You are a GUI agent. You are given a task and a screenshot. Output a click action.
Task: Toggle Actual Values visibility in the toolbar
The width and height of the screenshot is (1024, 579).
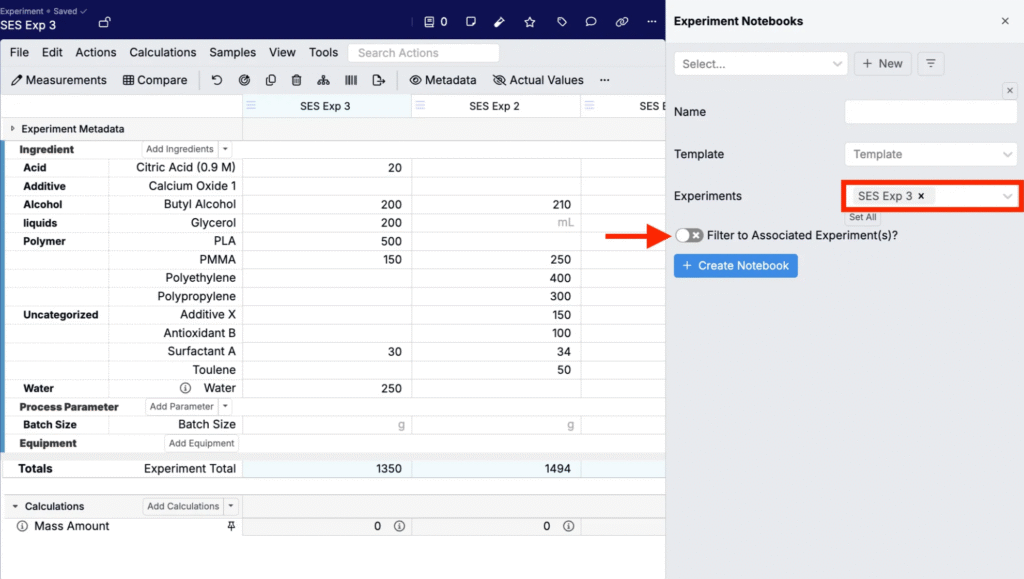point(538,80)
